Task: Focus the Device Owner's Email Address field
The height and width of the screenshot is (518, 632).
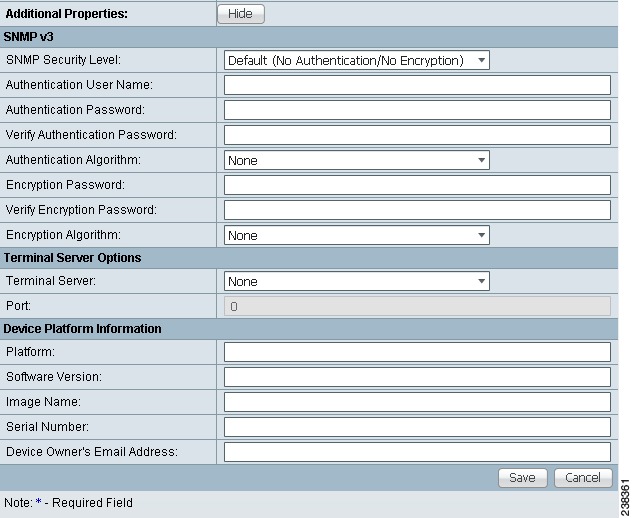Action: pyautogui.click(x=417, y=452)
